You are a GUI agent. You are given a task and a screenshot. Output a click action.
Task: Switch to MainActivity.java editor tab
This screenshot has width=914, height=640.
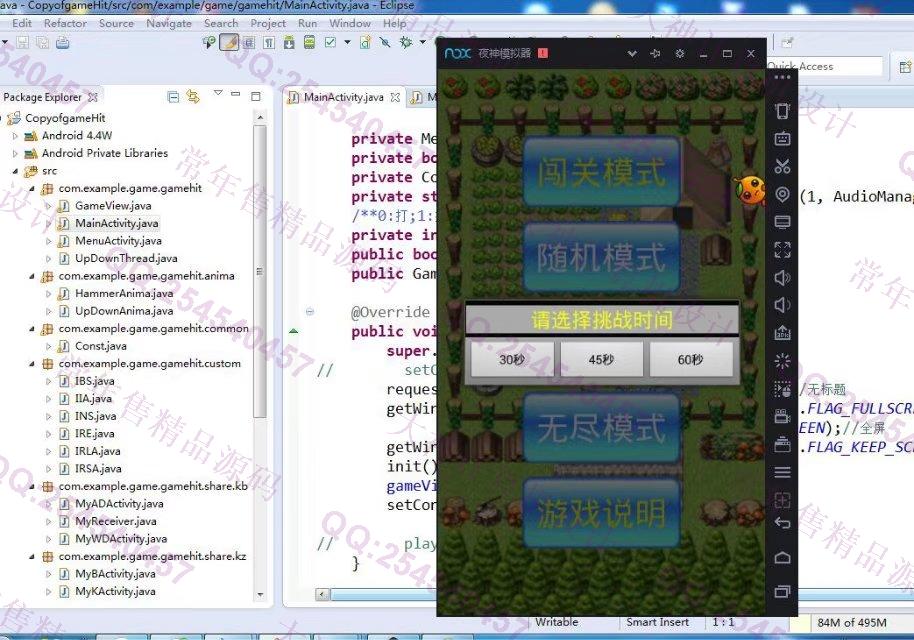(343, 97)
